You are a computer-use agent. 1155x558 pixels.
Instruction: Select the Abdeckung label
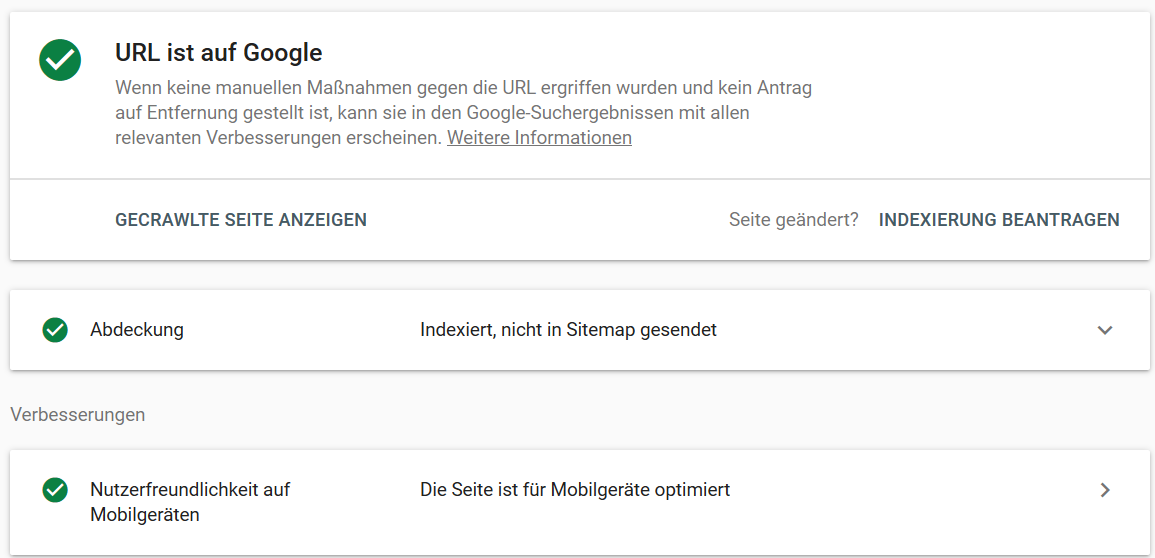pos(137,330)
